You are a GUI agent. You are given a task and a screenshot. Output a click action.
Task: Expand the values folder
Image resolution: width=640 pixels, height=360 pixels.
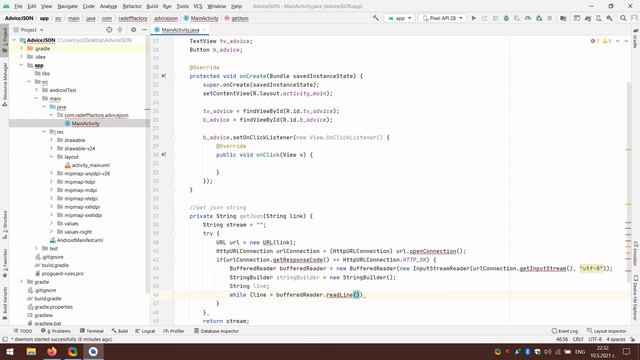tap(52, 223)
